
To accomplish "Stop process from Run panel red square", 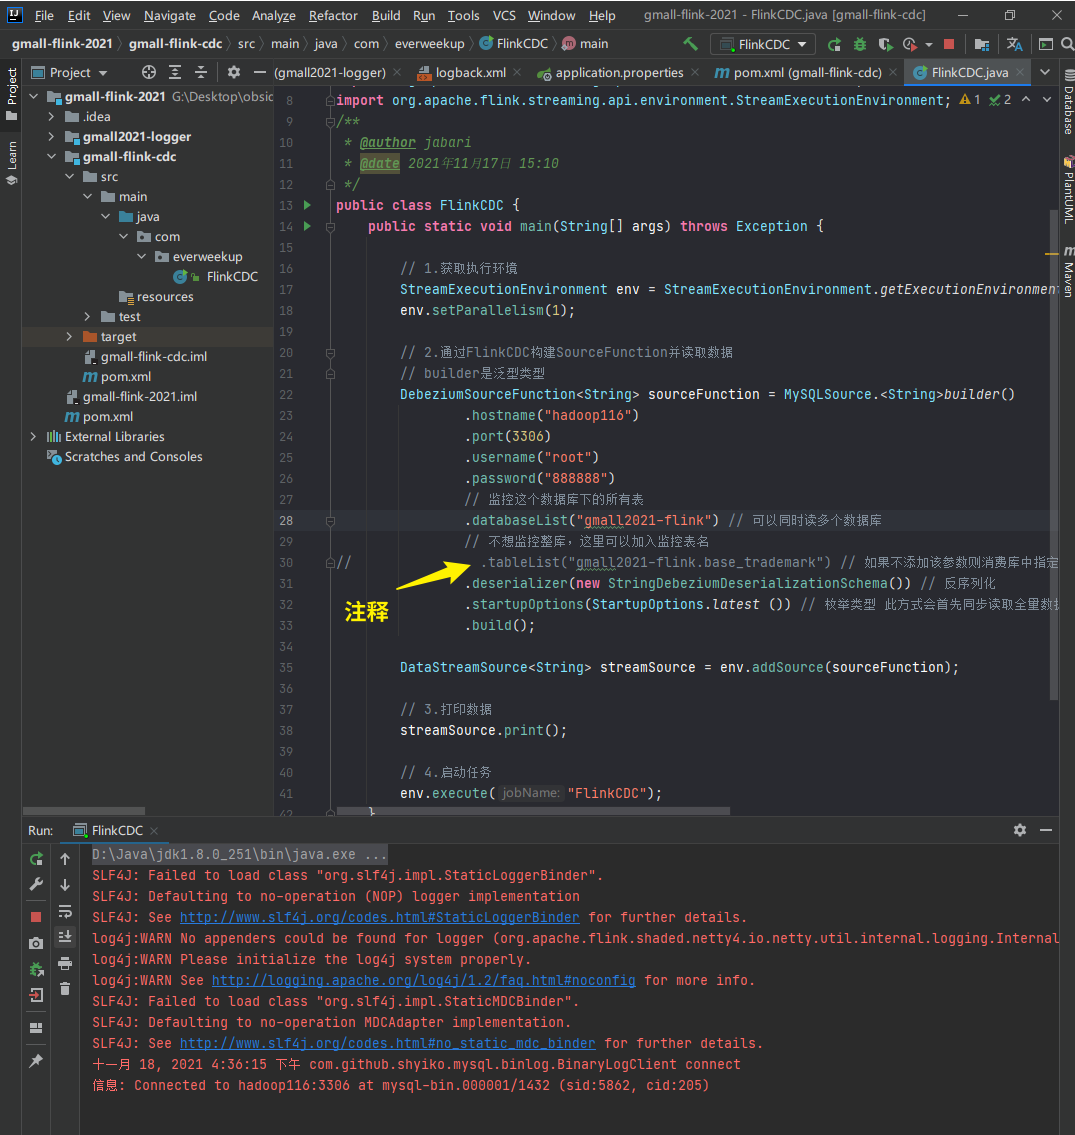I will [36, 917].
